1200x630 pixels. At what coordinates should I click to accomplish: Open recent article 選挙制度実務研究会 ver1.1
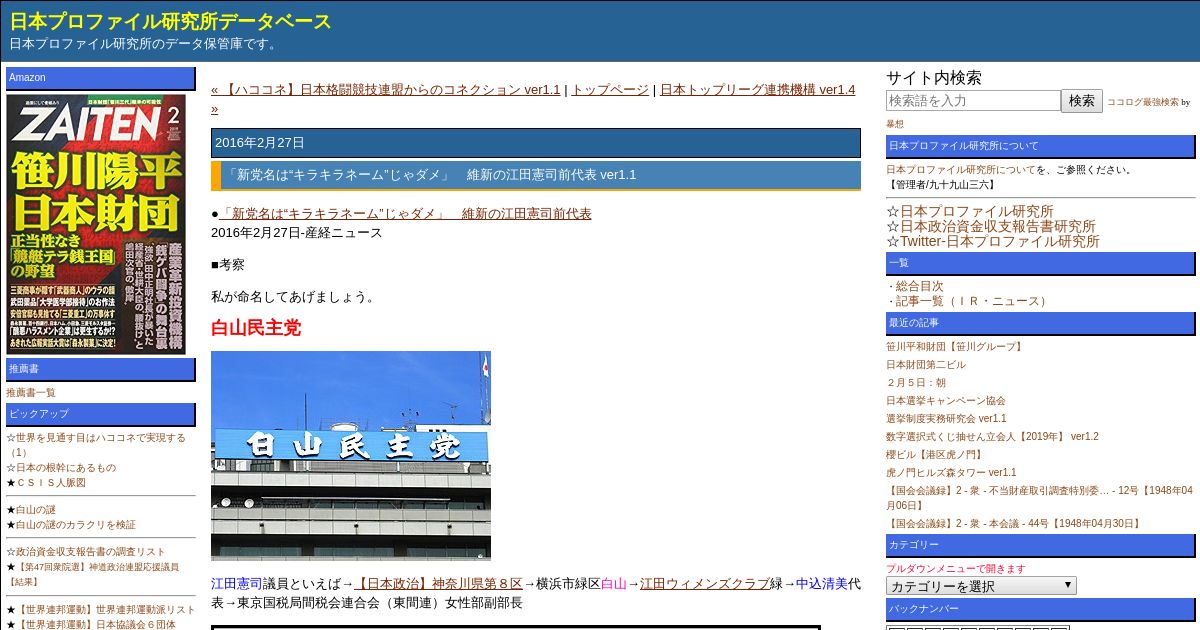click(x=946, y=419)
